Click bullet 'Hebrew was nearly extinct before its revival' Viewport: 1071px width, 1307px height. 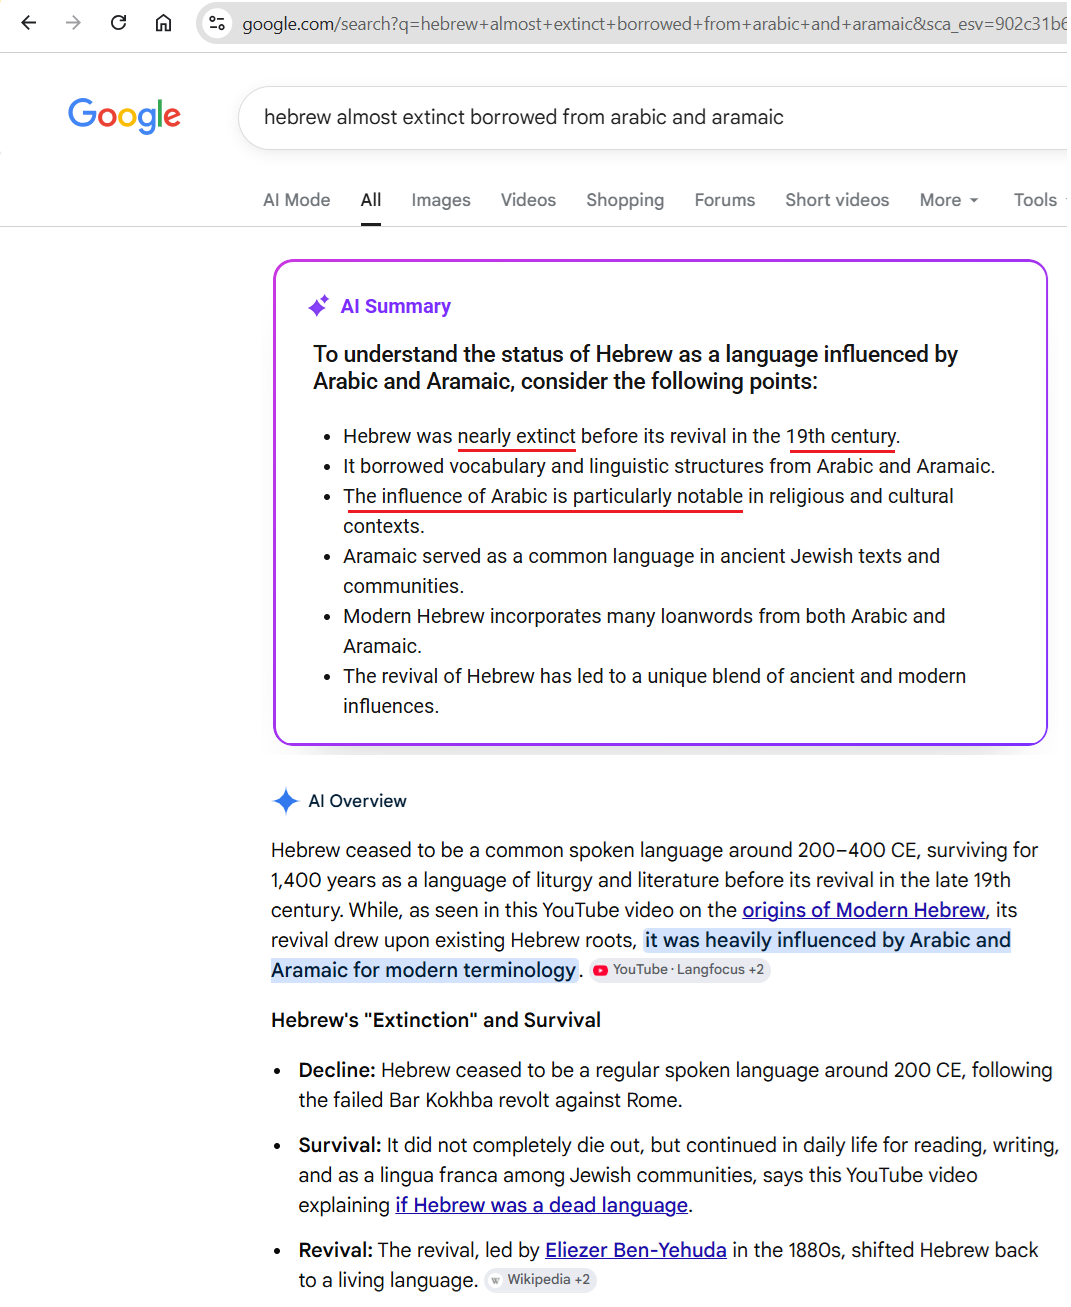(621, 436)
